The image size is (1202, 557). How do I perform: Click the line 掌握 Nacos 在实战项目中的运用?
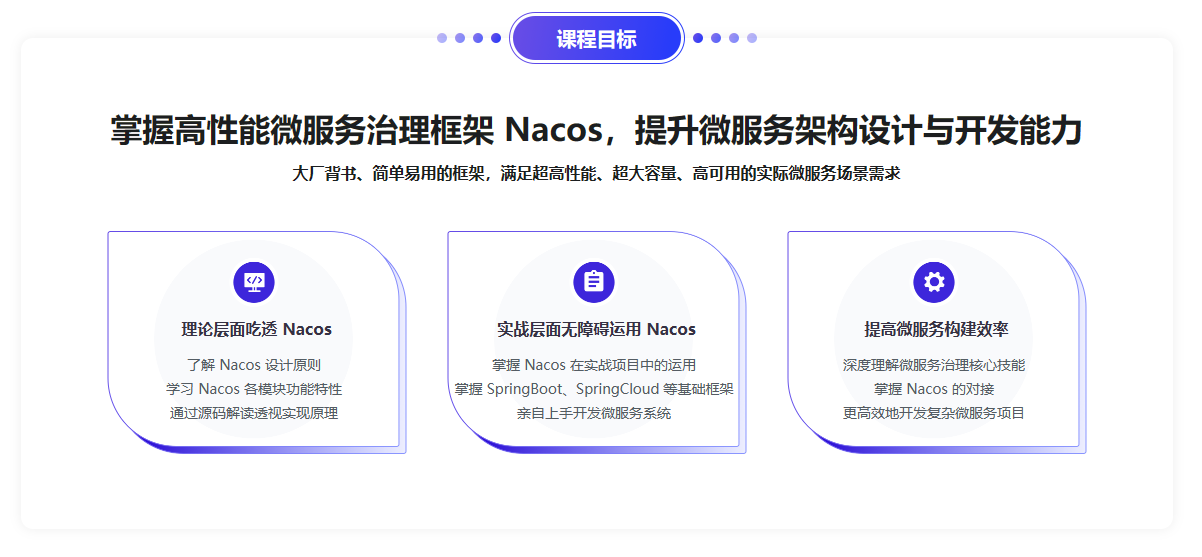point(594,365)
